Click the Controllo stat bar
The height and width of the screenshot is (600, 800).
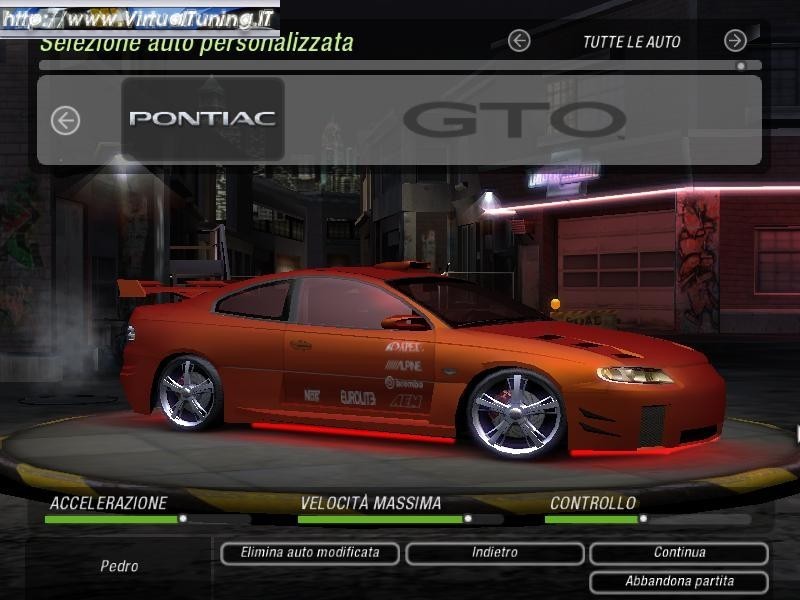click(647, 519)
